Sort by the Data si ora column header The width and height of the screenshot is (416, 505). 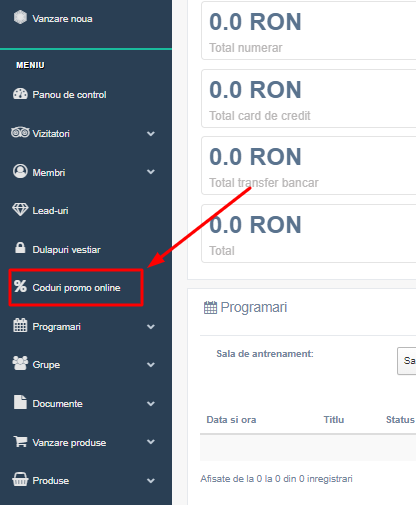tap(231, 420)
